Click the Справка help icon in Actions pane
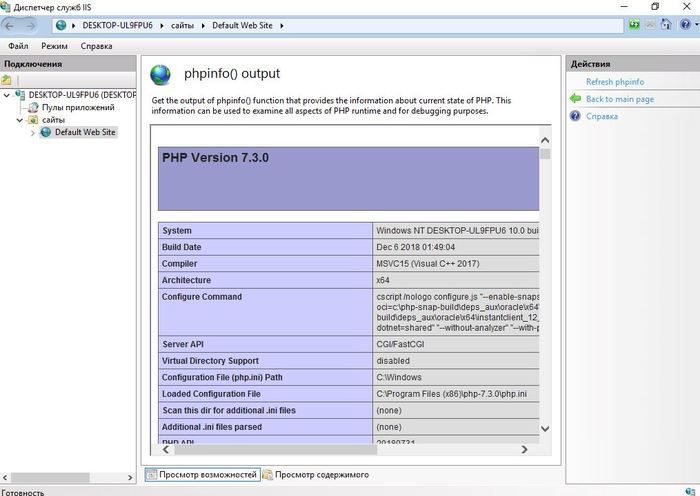 575,116
